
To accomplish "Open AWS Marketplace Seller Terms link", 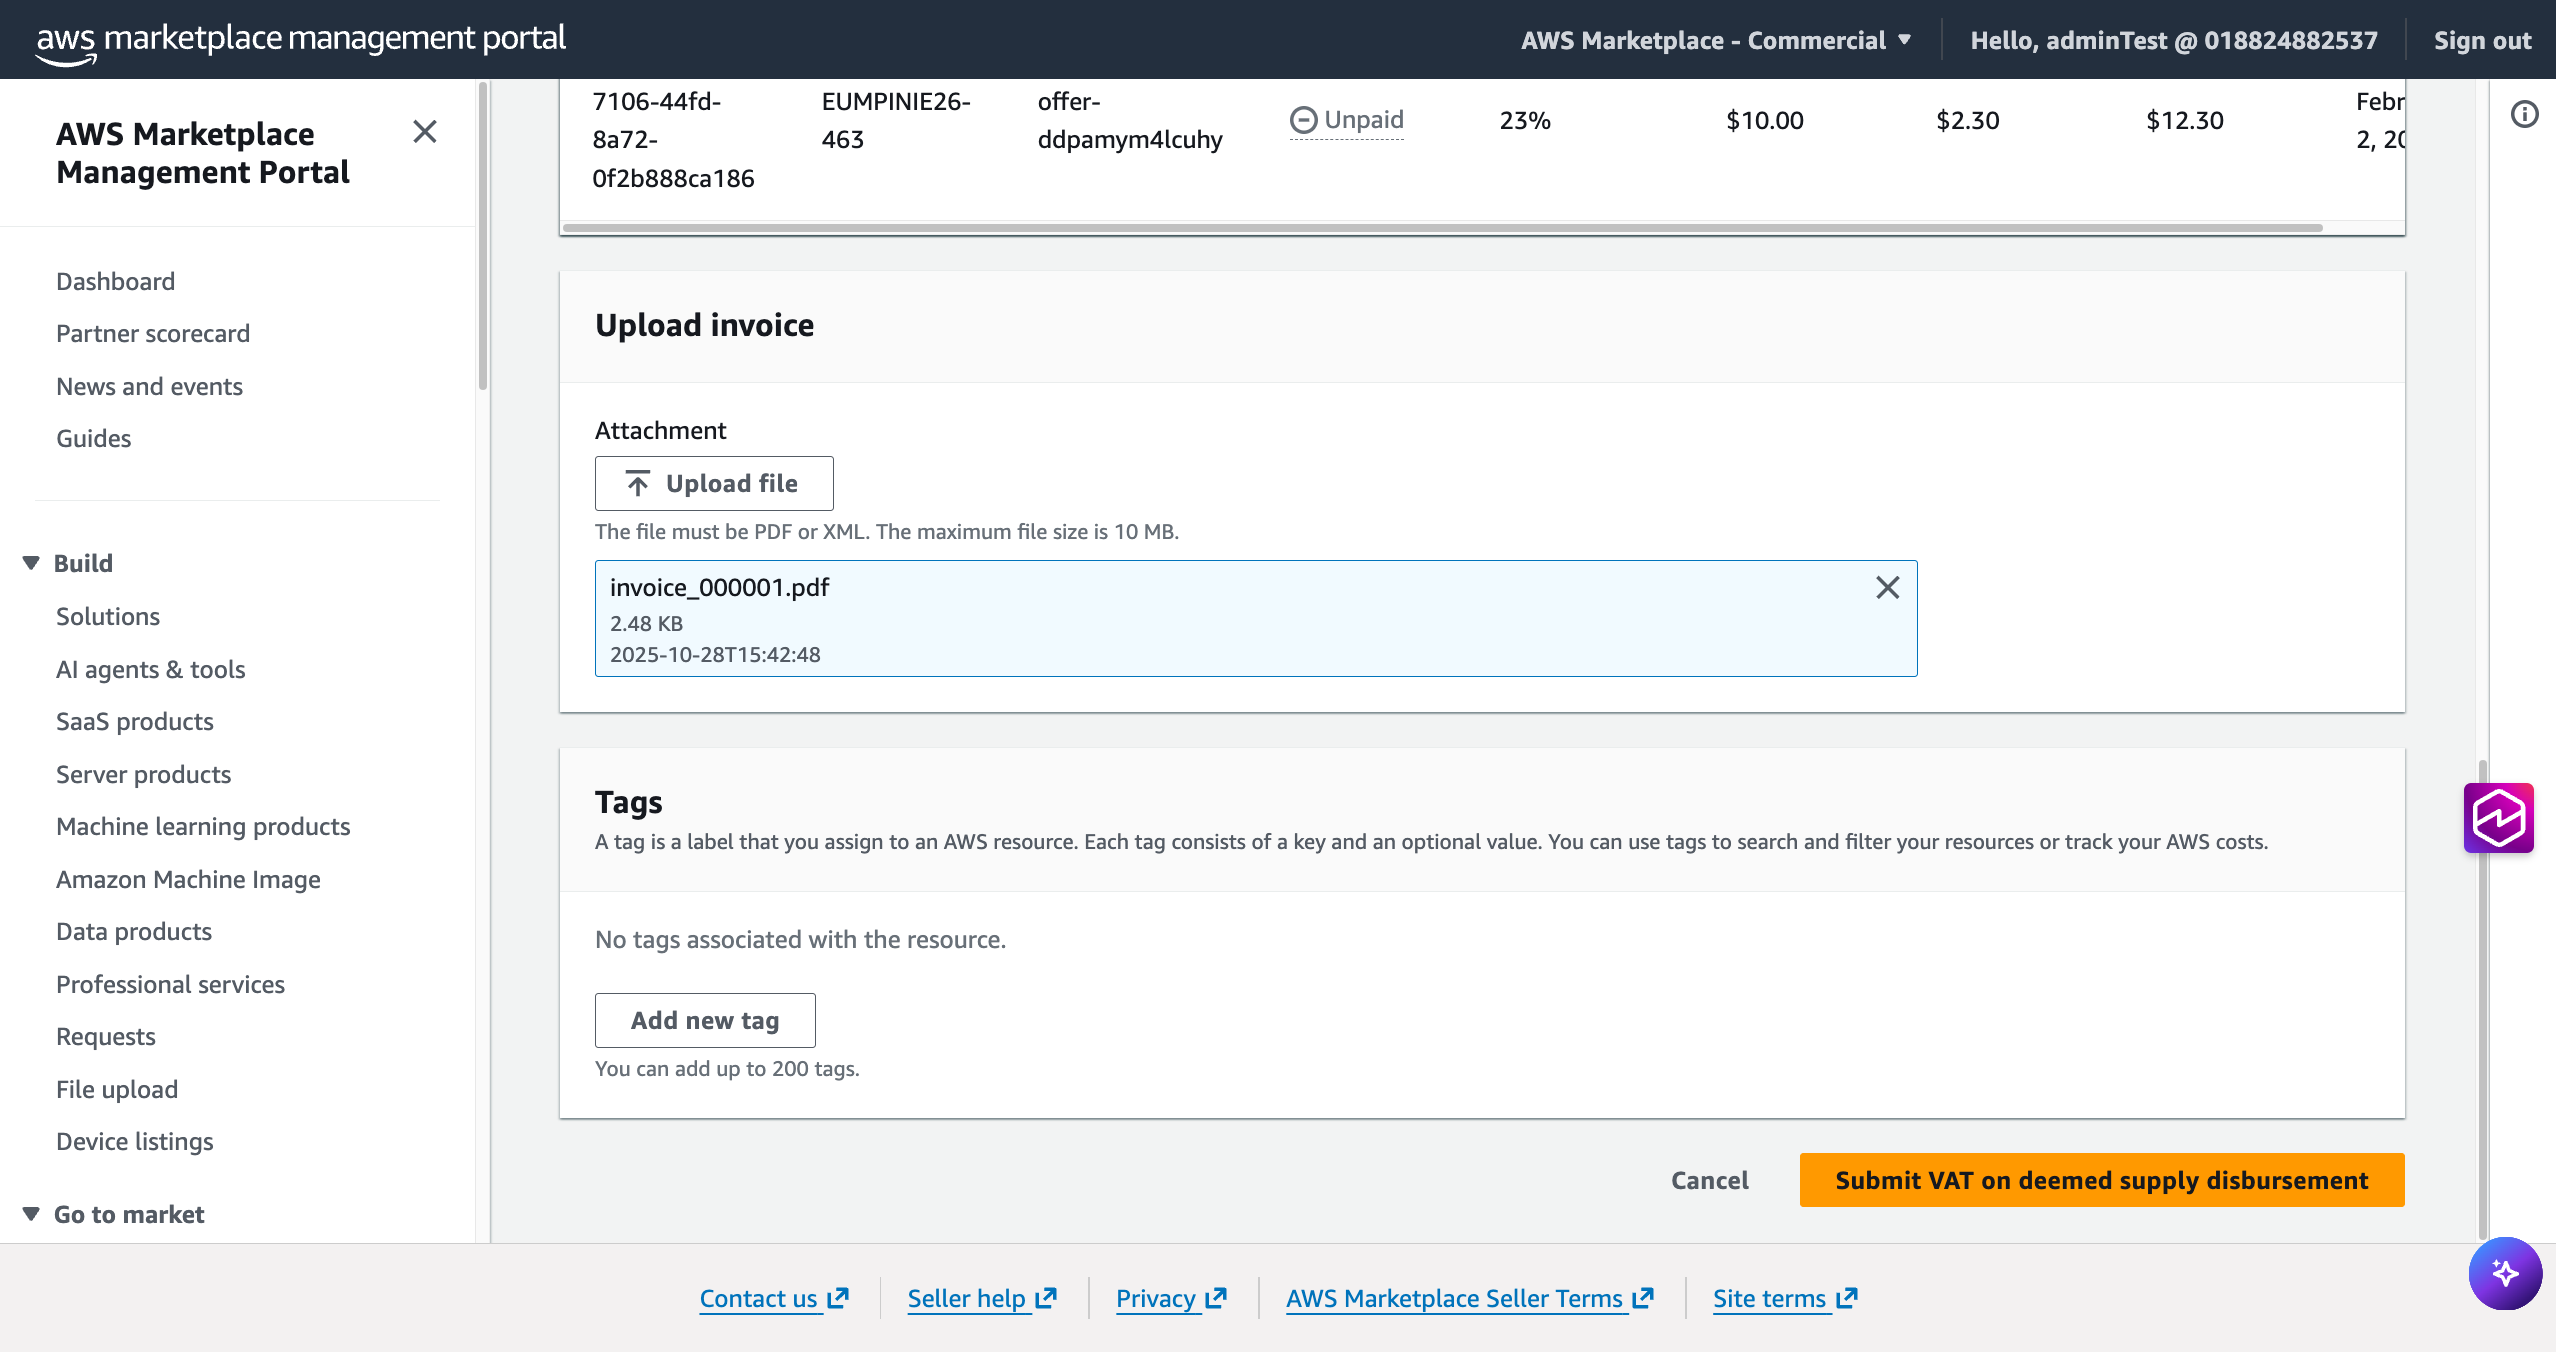I will point(1470,1298).
